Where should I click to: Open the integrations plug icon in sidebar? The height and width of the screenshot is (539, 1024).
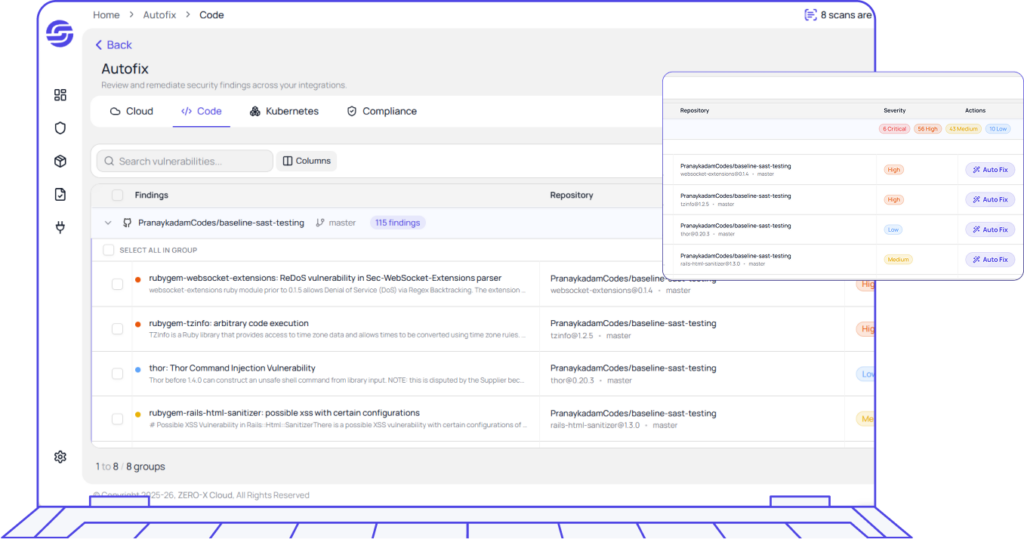60,227
